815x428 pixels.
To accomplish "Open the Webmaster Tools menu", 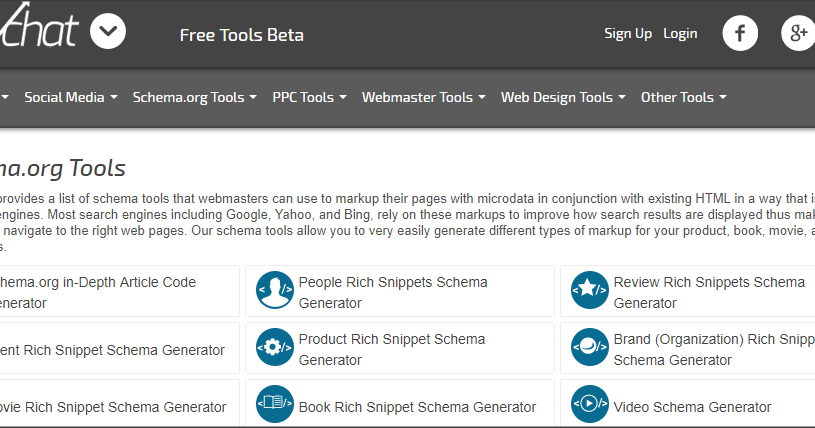I will coord(423,97).
